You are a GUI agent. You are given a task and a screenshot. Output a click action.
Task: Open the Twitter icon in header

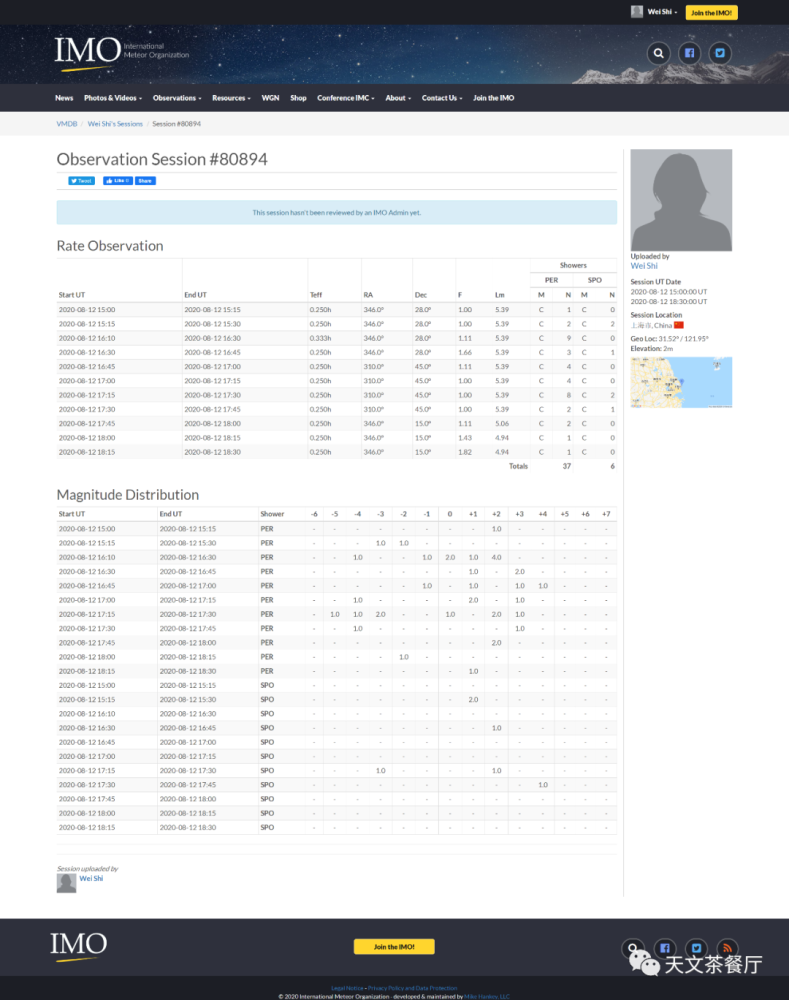[719, 53]
